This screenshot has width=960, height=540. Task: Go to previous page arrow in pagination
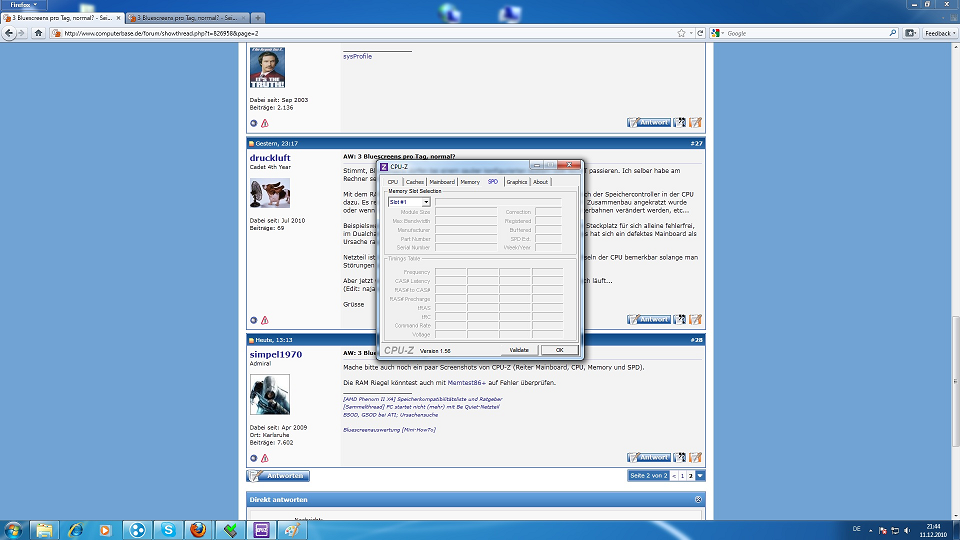pos(674,476)
